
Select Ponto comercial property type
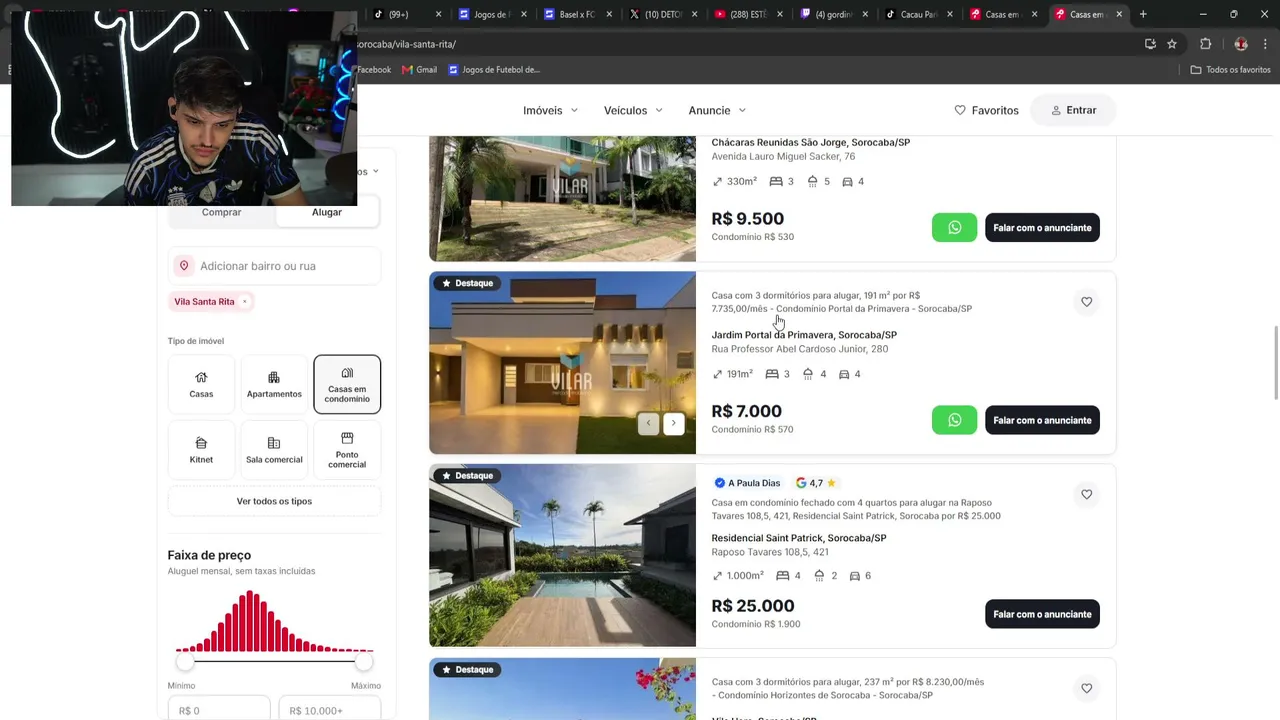point(347,450)
